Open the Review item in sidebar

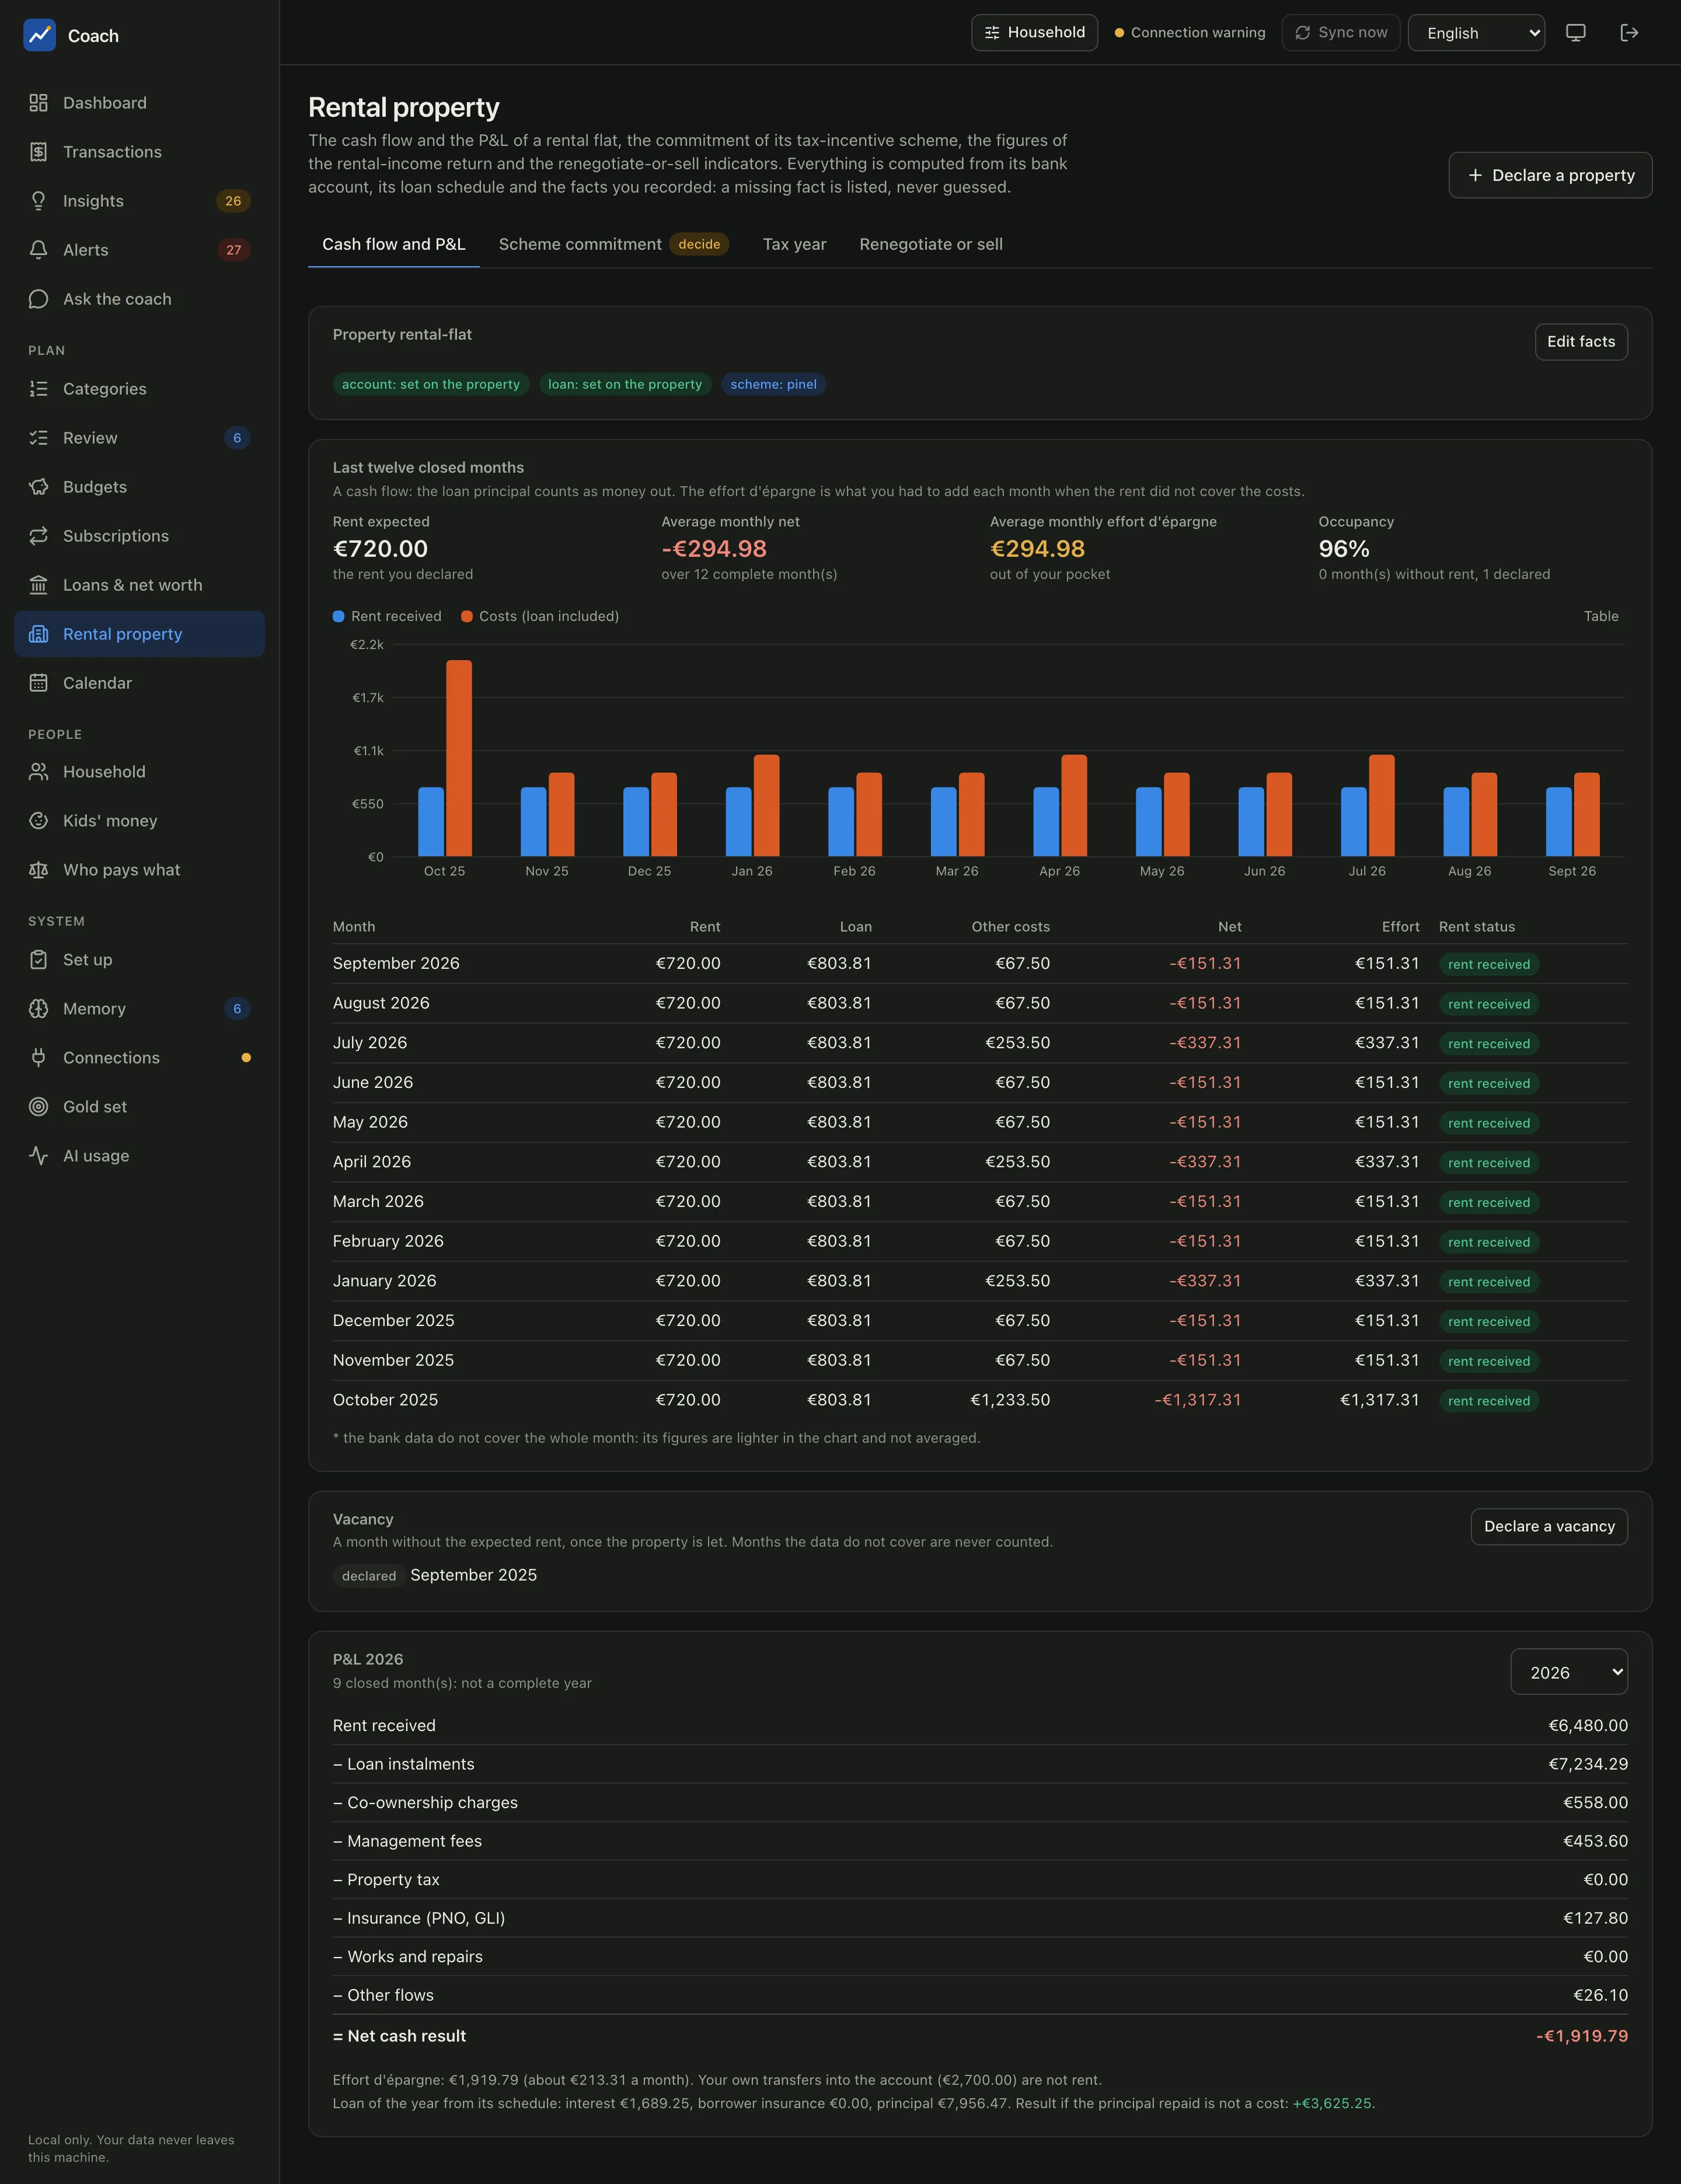pos(139,438)
